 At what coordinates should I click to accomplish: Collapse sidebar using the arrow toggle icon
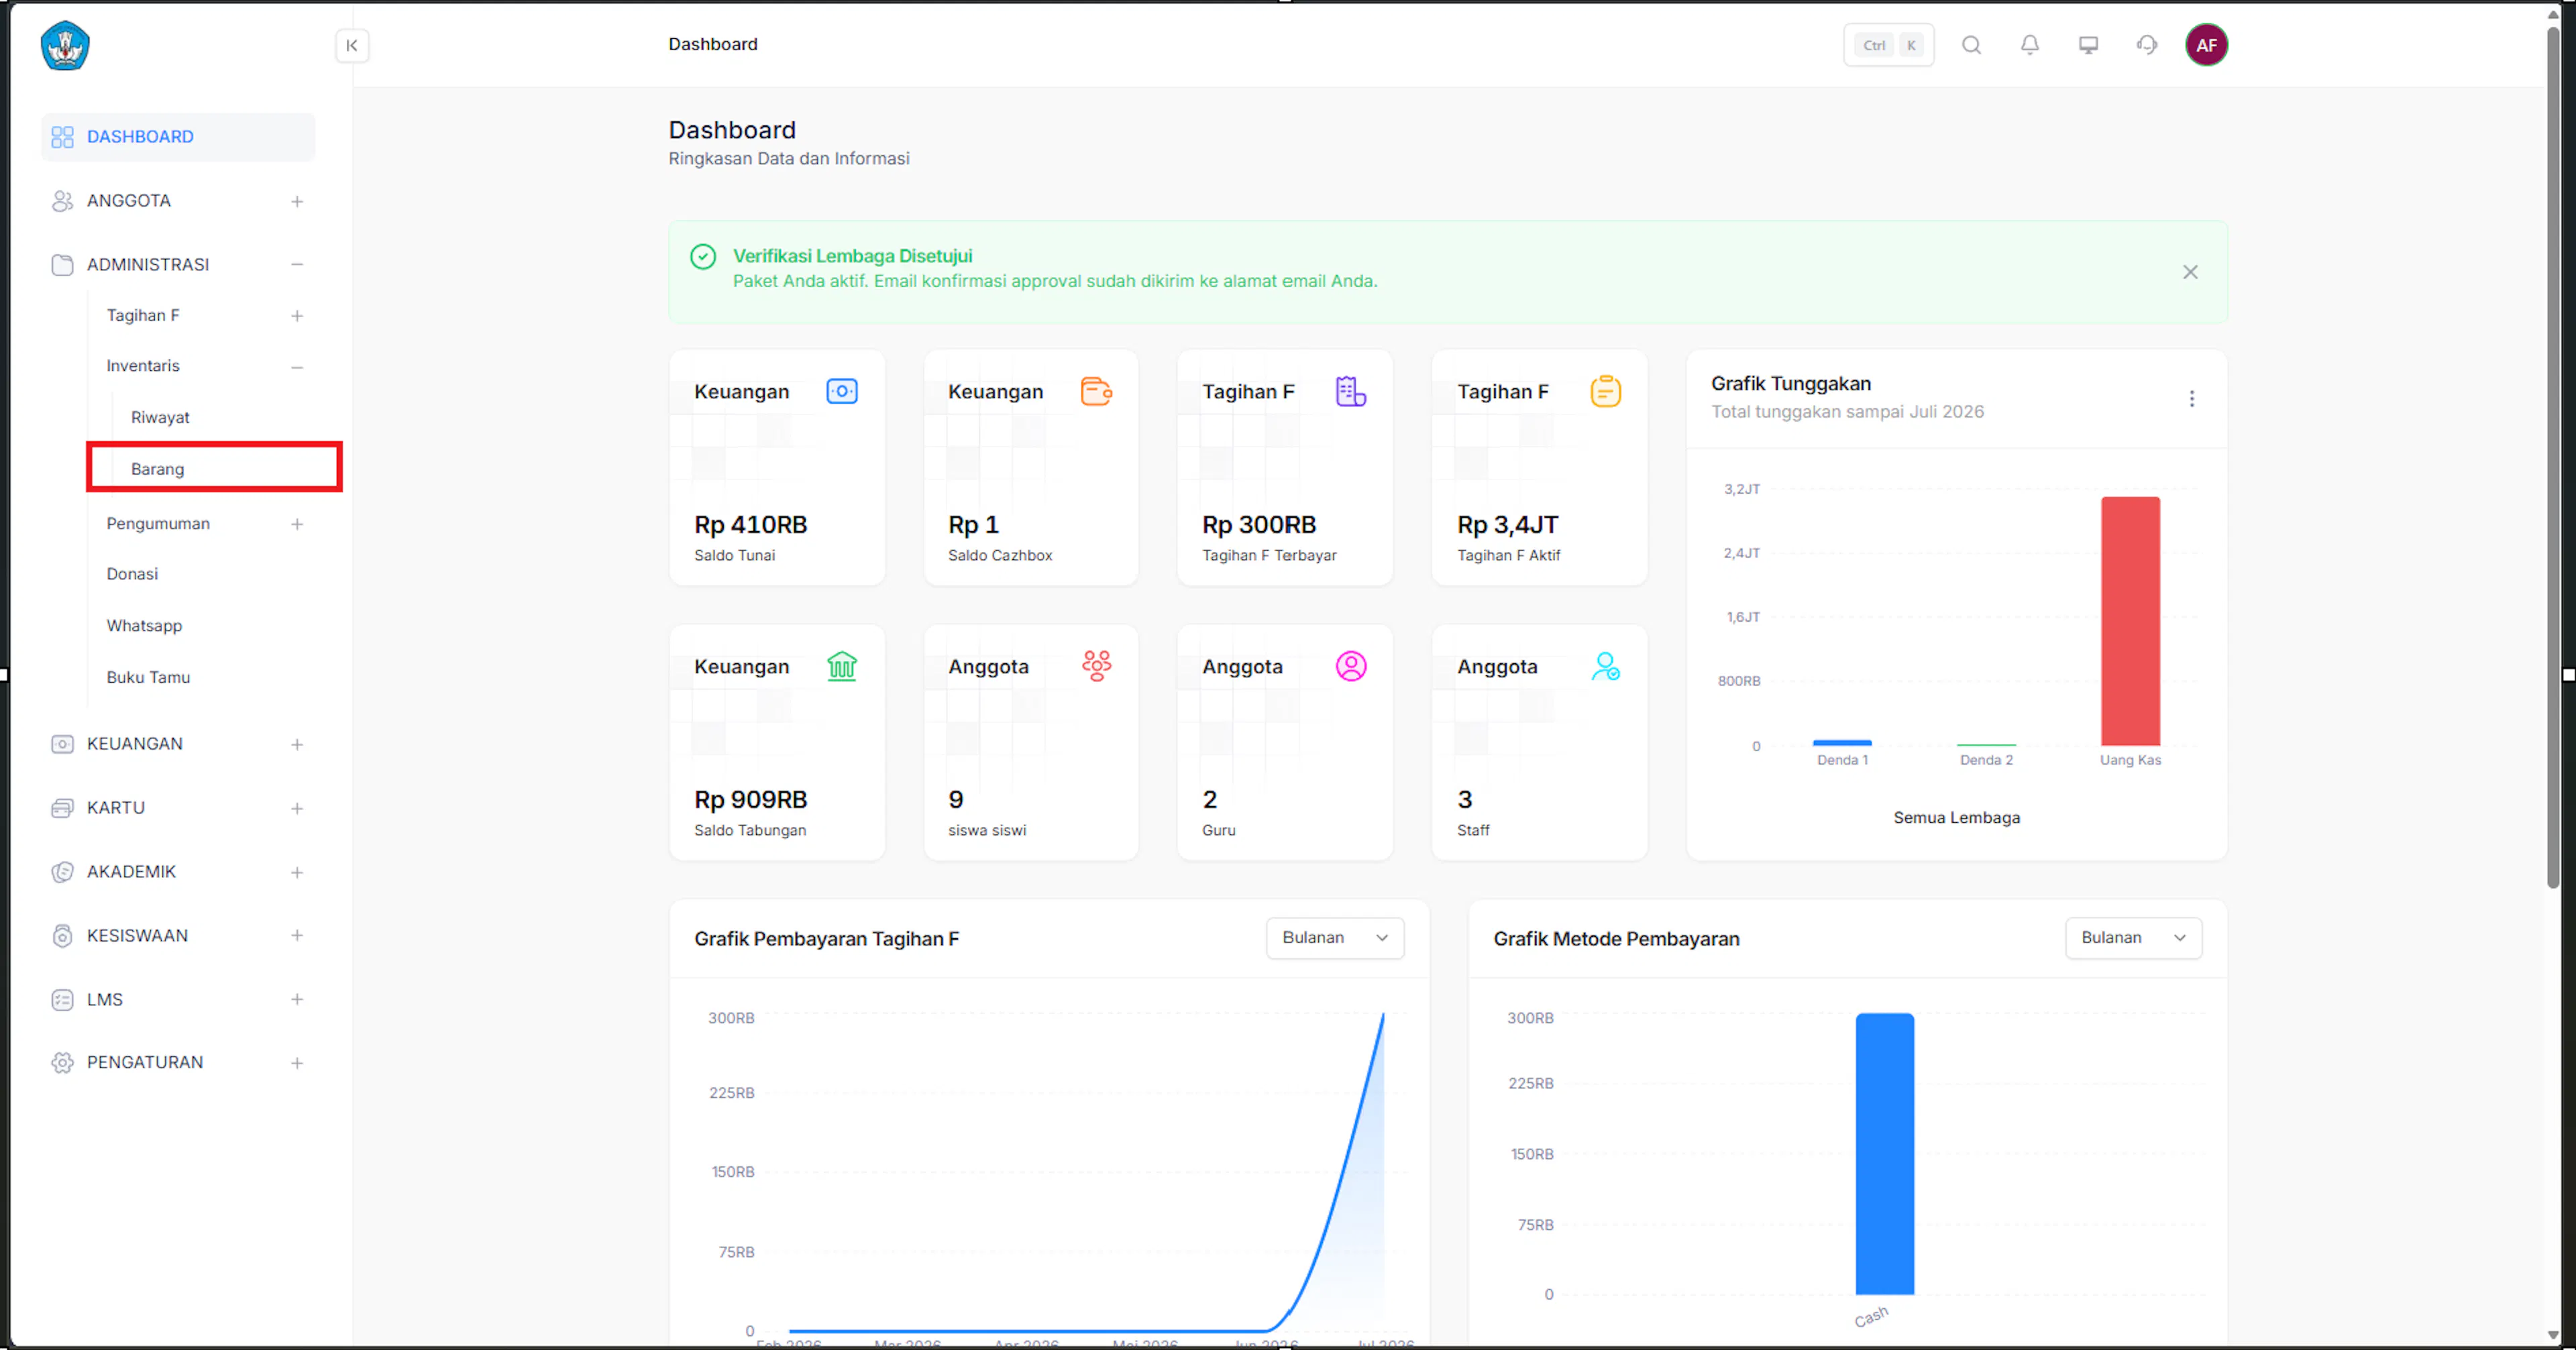[x=352, y=46]
